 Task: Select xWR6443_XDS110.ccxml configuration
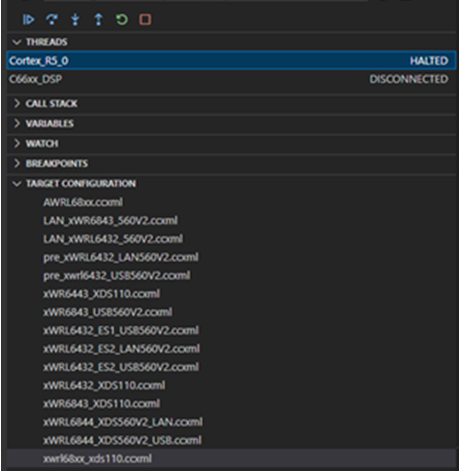pyautogui.click(x=102, y=294)
